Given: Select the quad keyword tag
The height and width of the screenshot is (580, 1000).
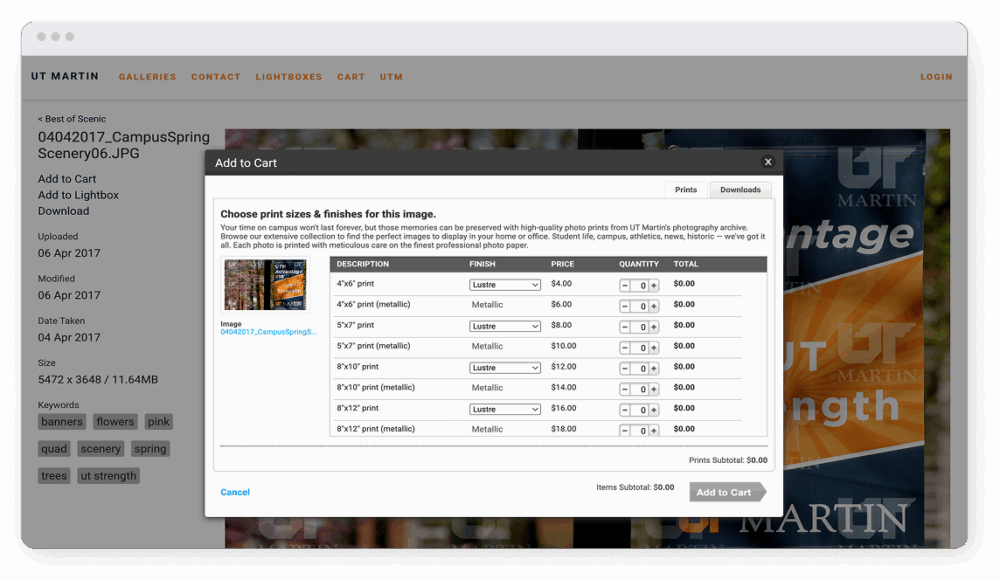Looking at the screenshot, I should [x=54, y=449].
